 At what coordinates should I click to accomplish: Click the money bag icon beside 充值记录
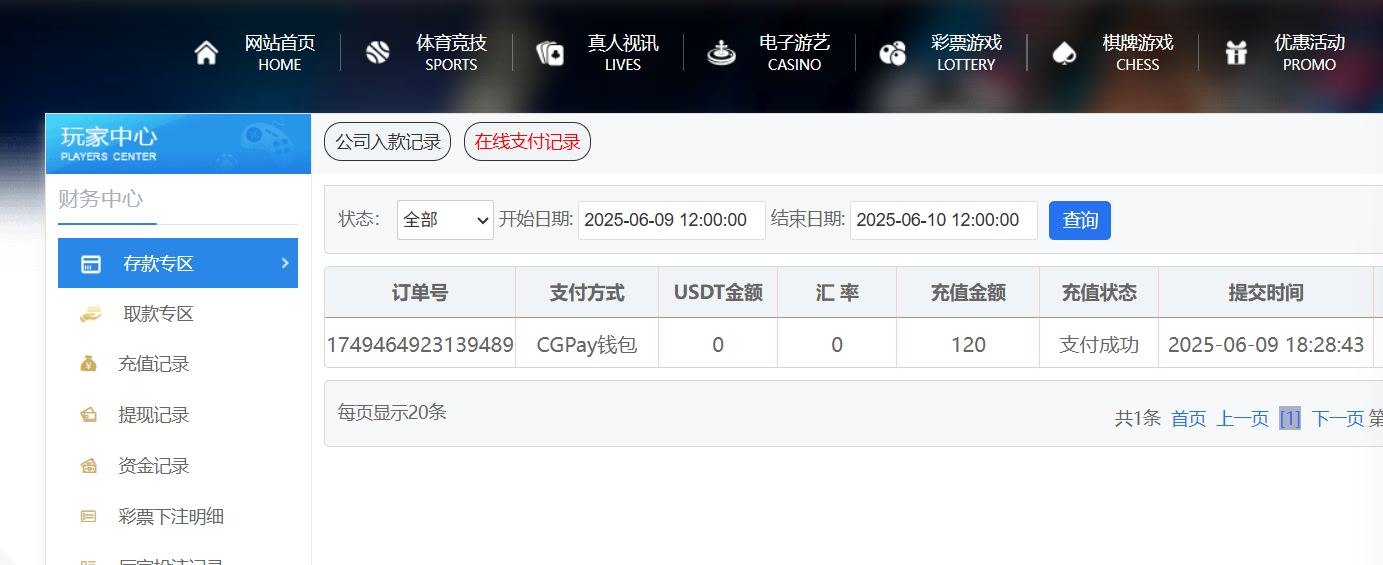click(x=89, y=364)
